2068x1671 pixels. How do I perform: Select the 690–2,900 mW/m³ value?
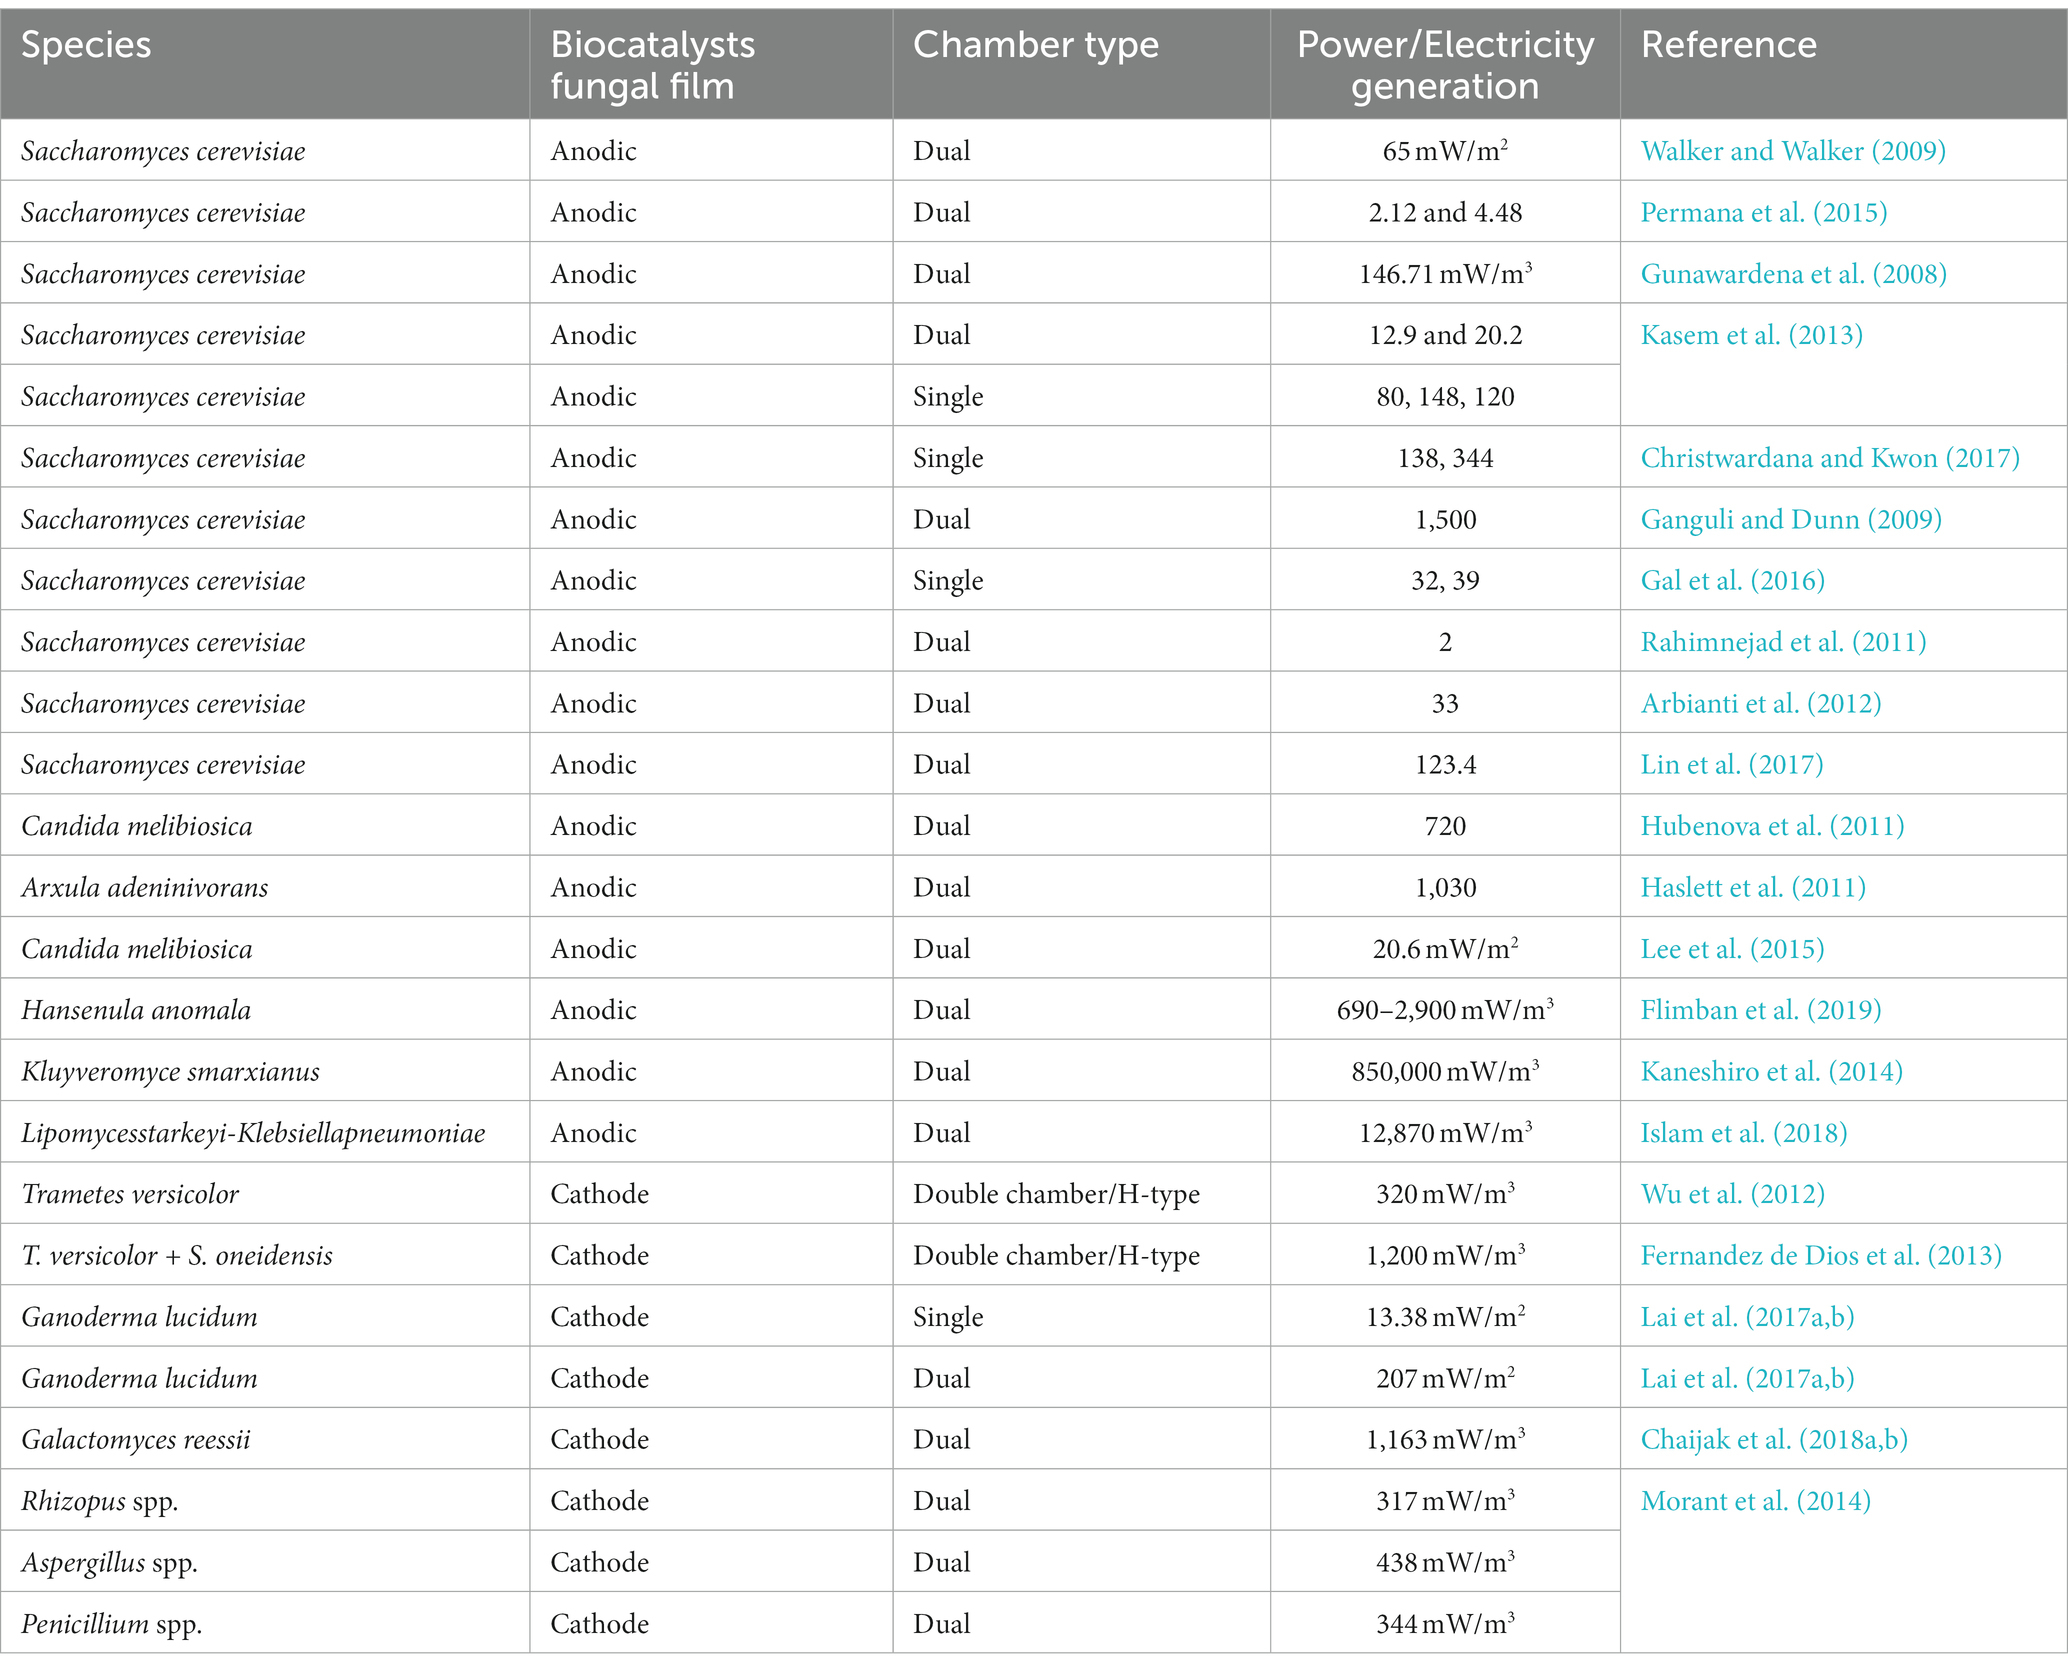pyautogui.click(x=1445, y=1010)
